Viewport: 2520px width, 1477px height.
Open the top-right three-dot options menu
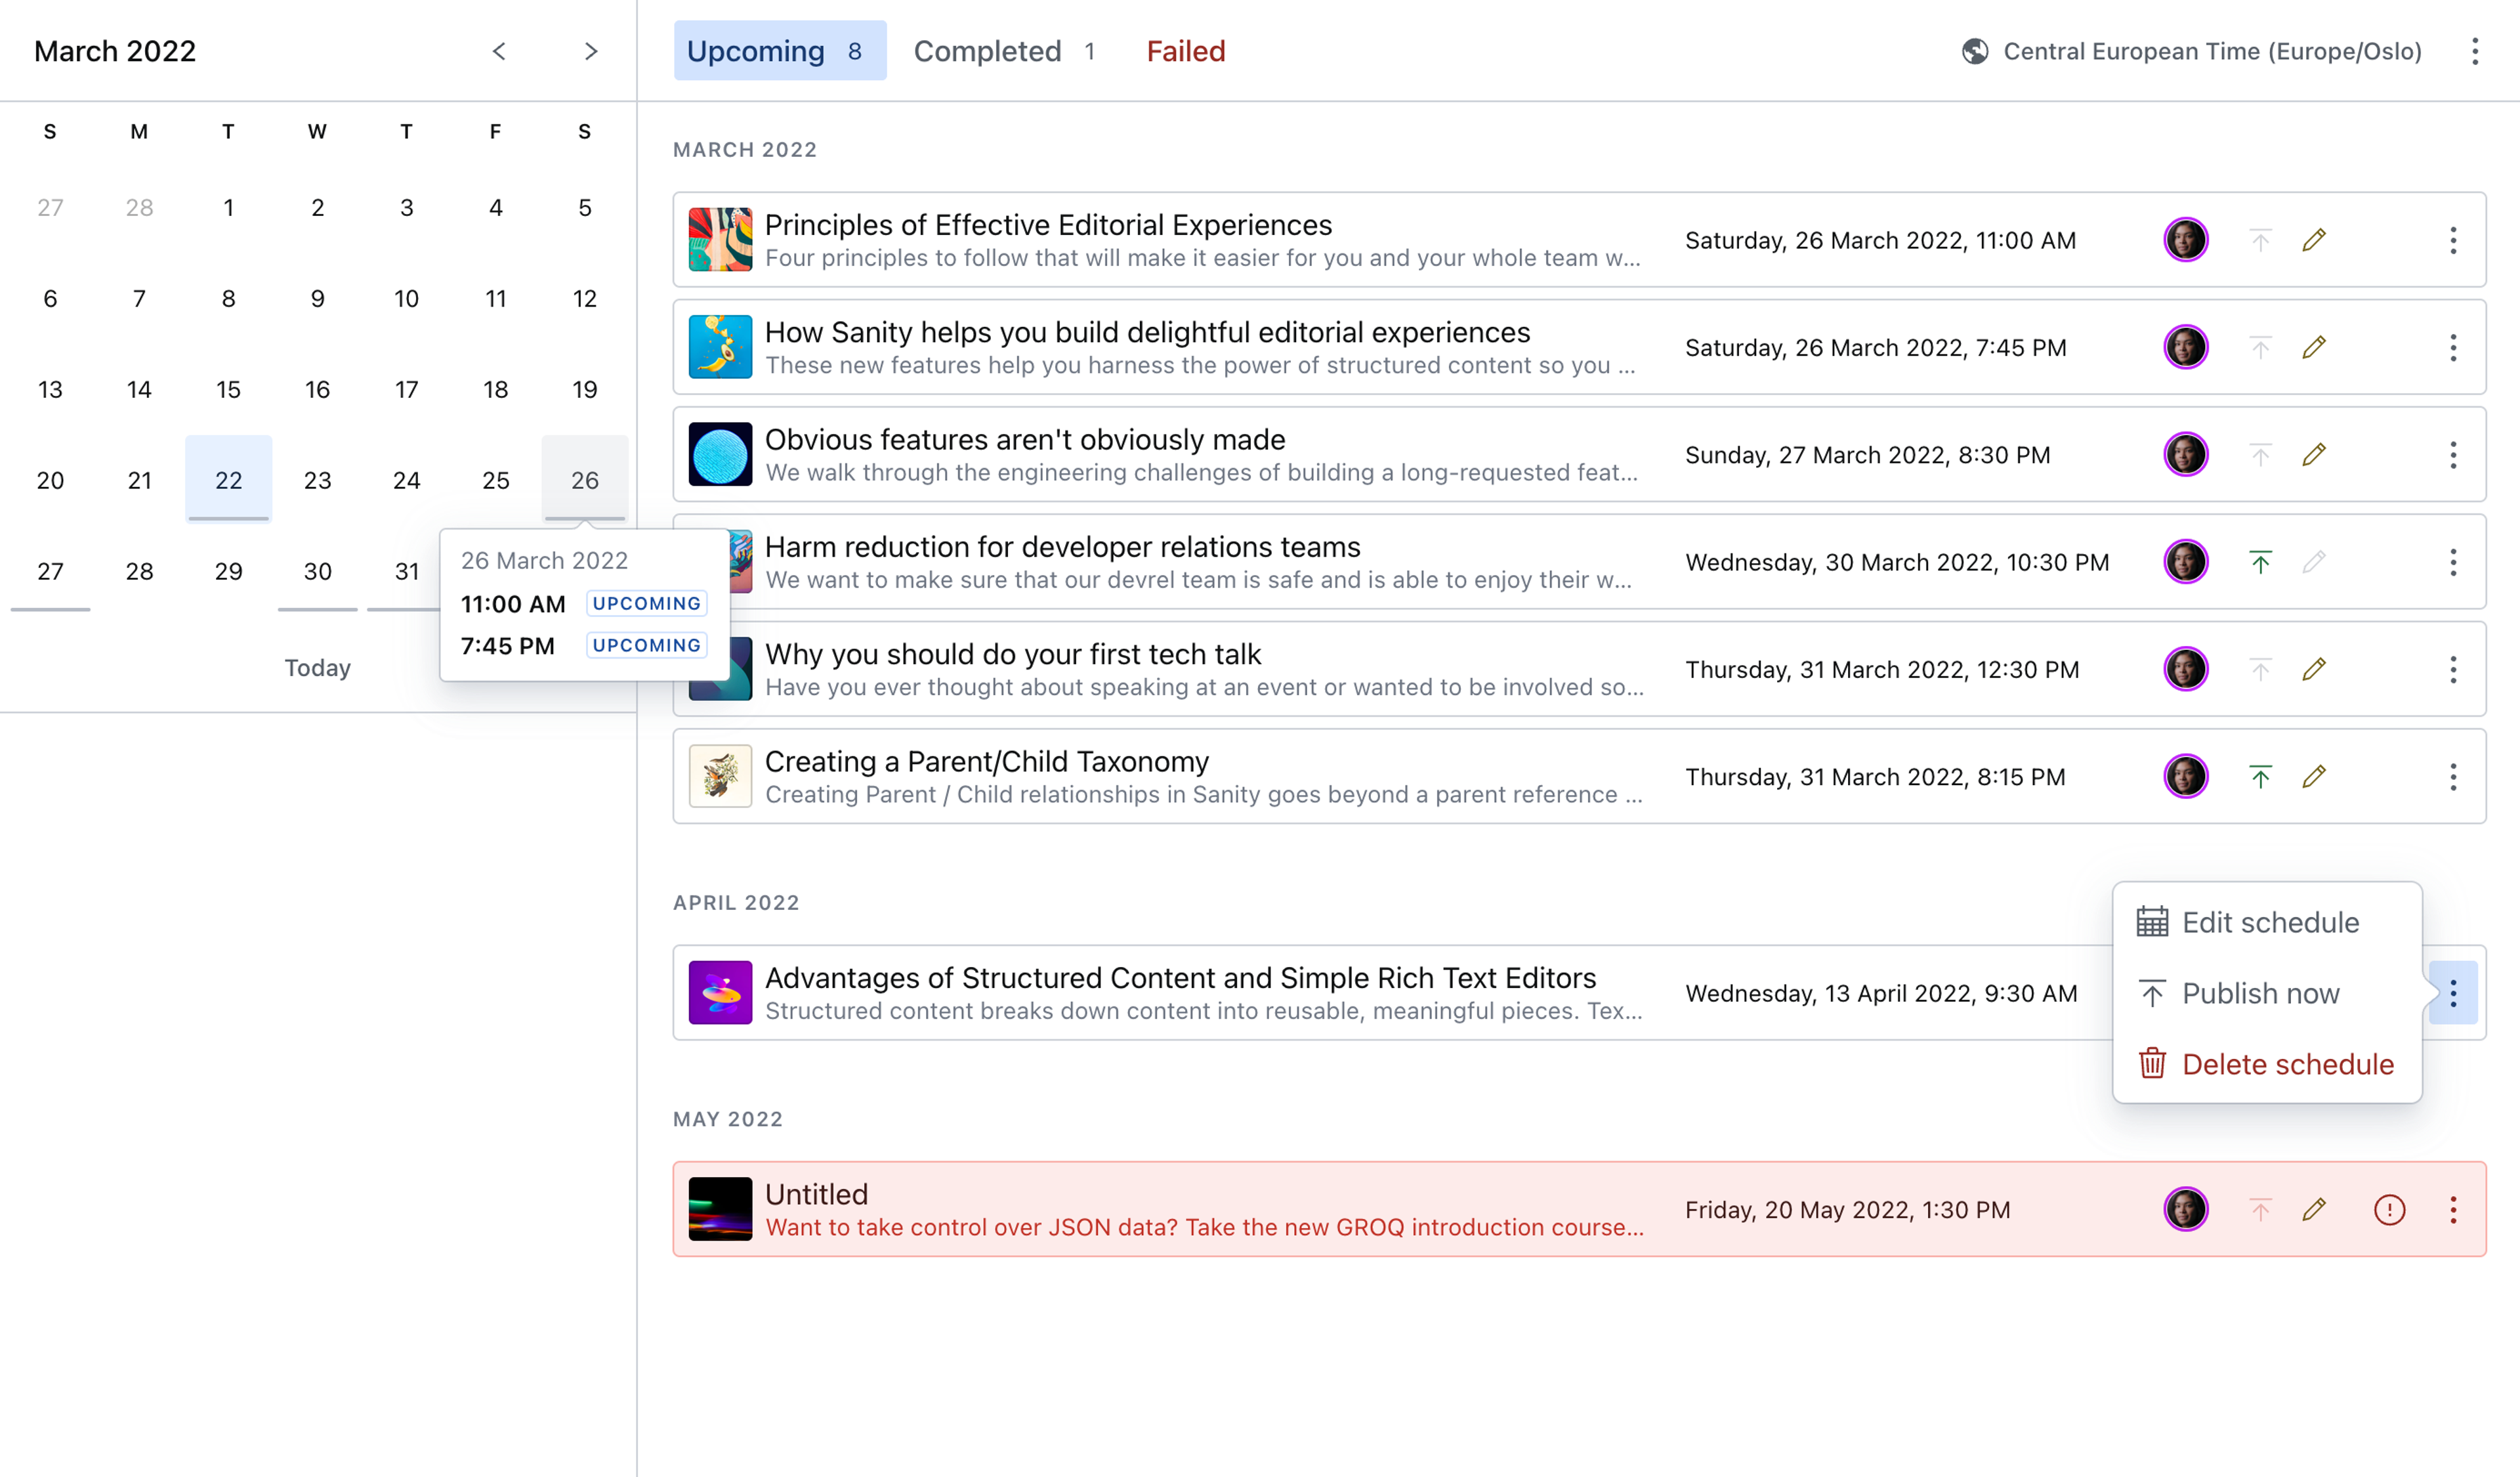coord(2474,51)
